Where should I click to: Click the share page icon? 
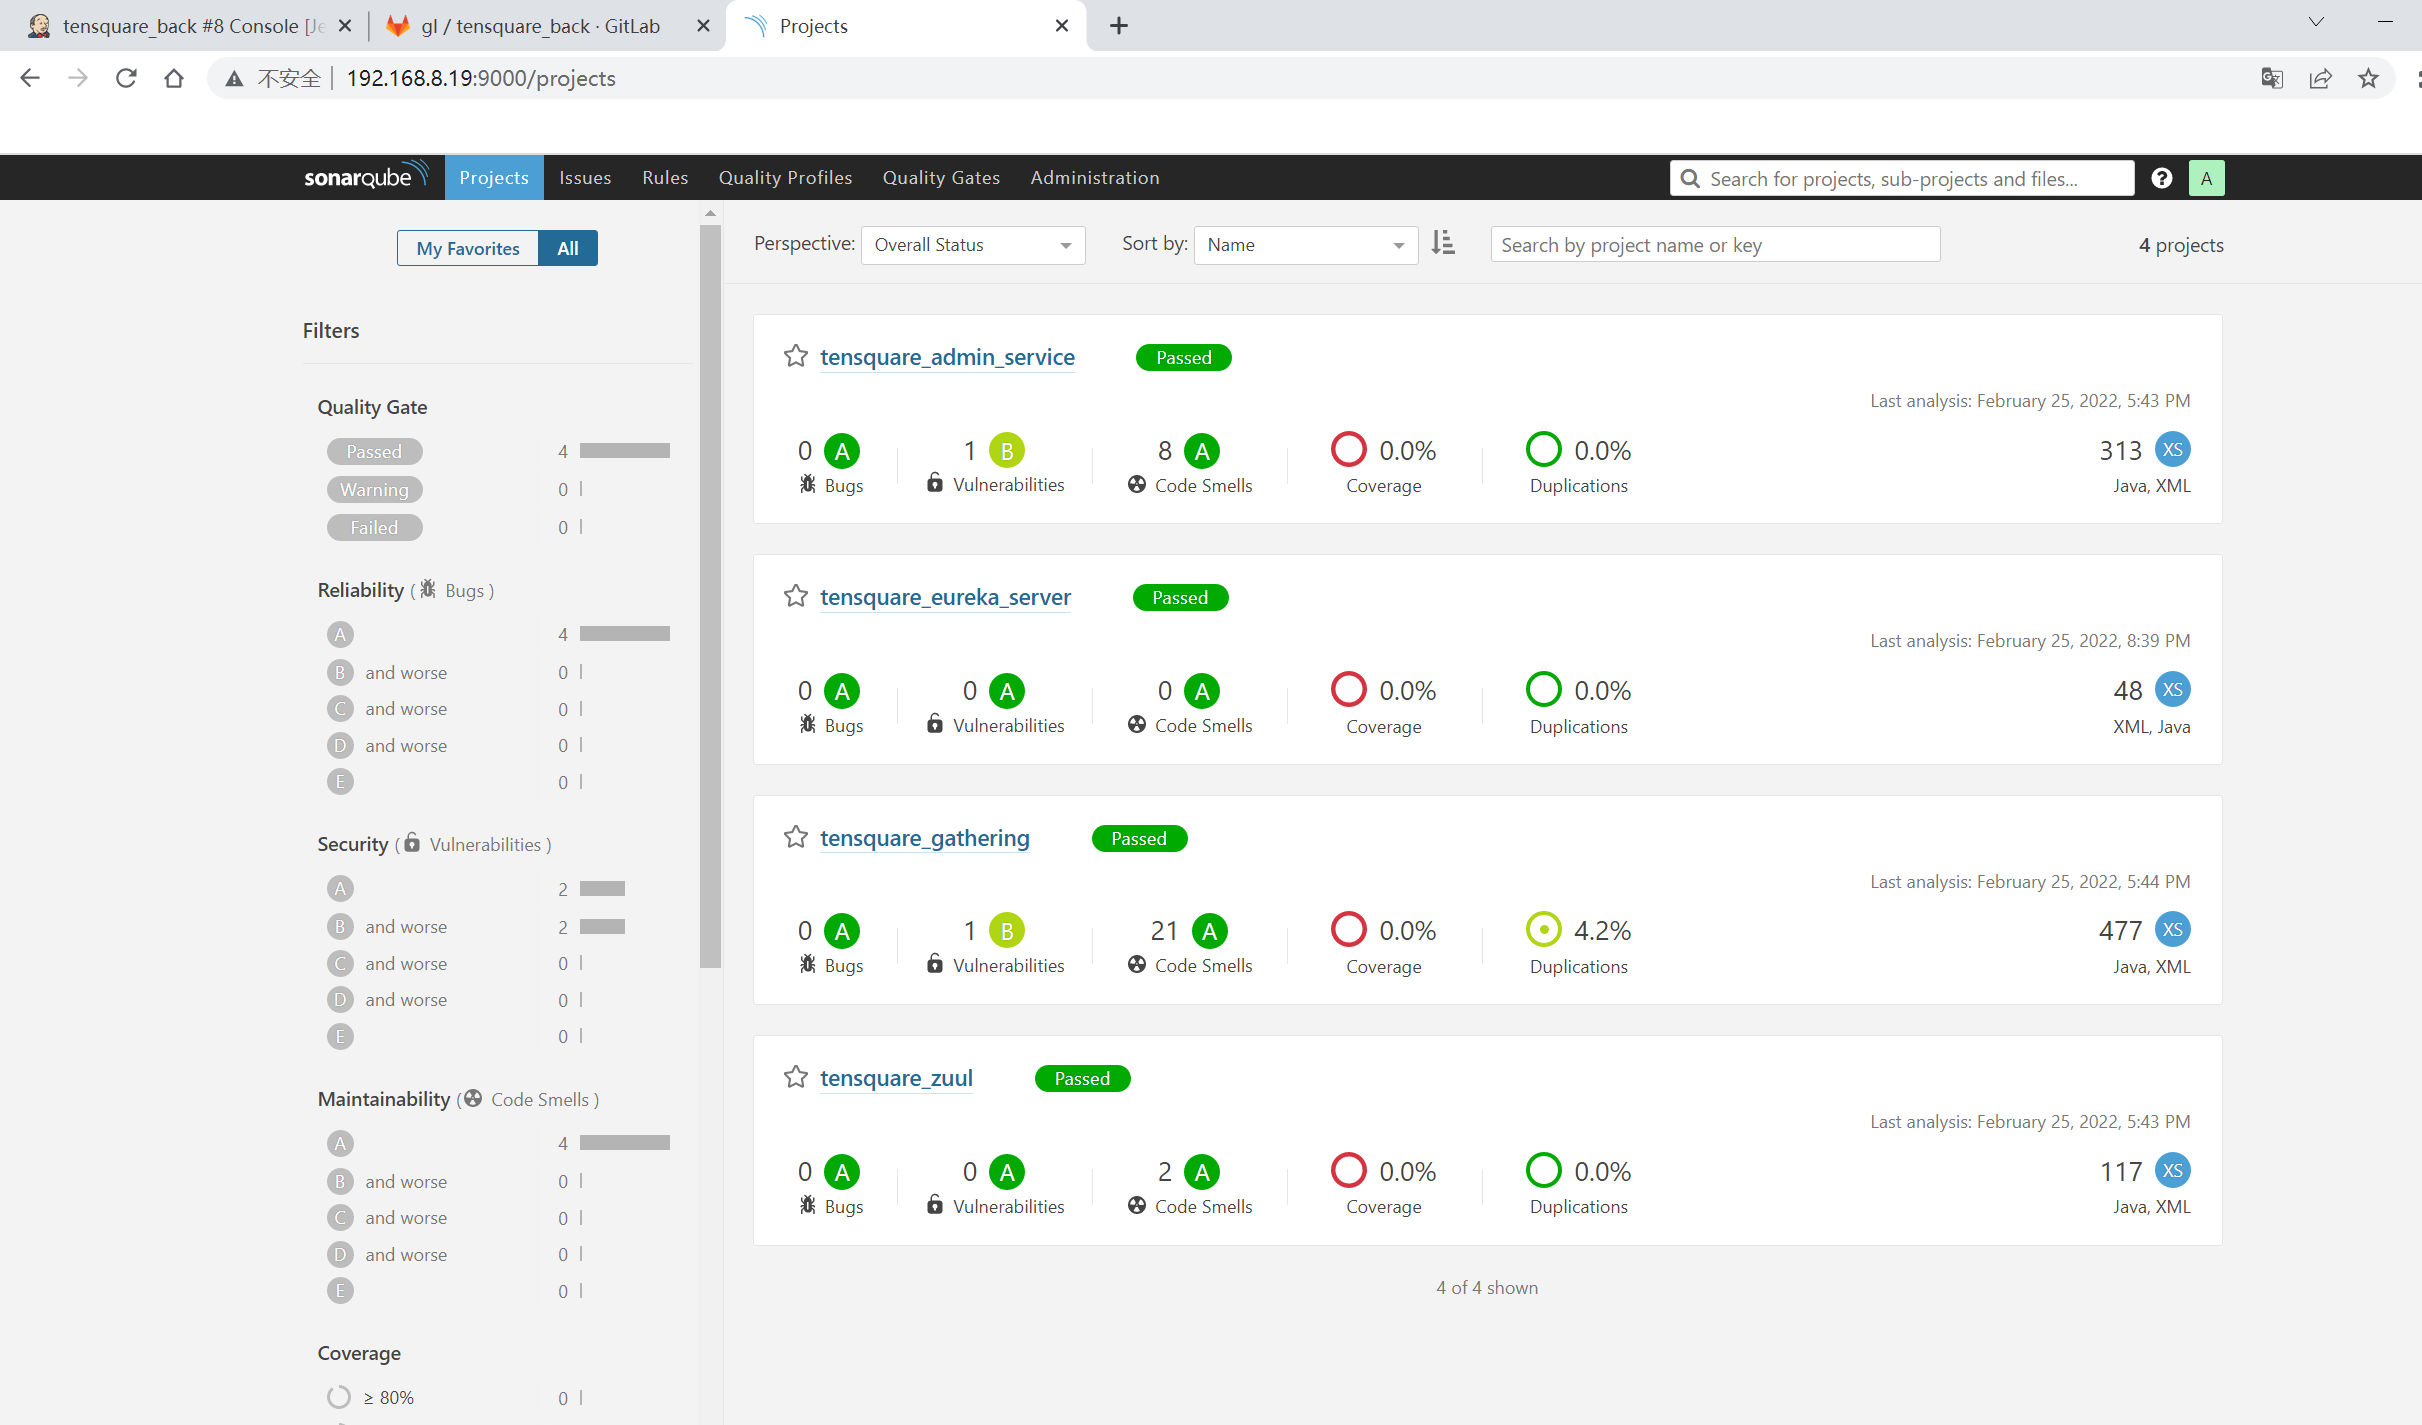[x=2320, y=78]
